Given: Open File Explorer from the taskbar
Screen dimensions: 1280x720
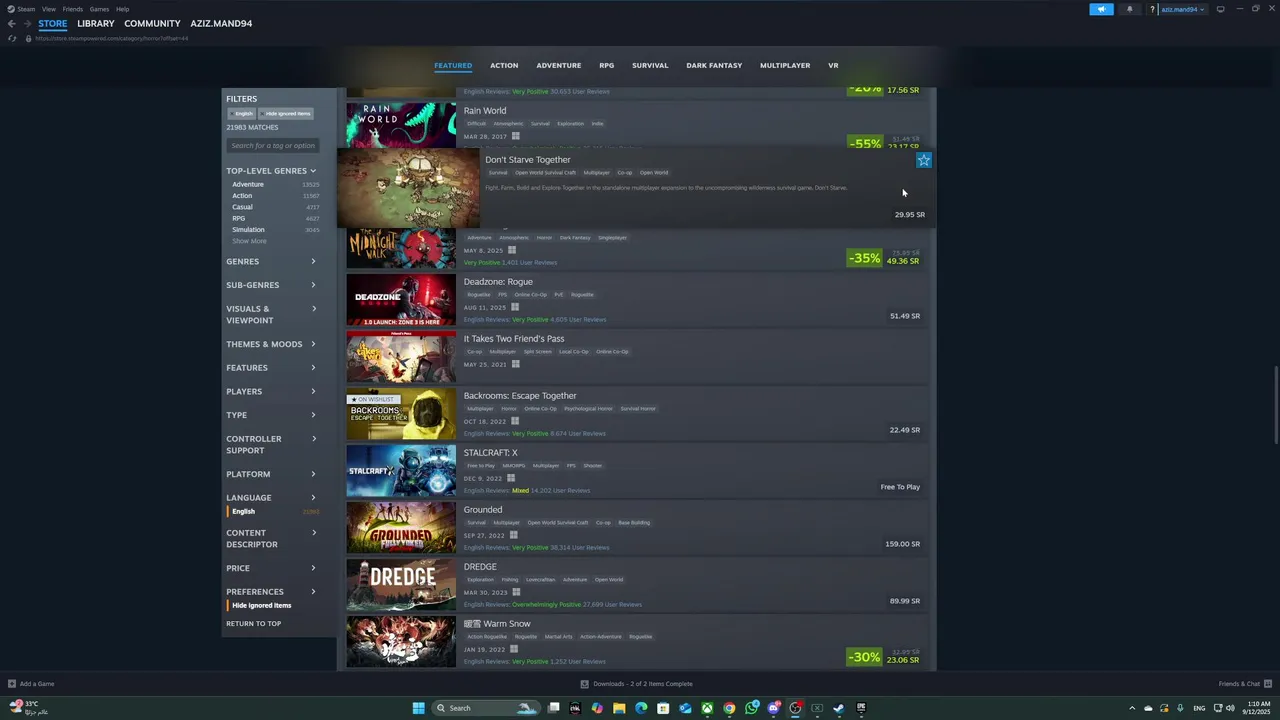Looking at the screenshot, I should click(x=619, y=708).
